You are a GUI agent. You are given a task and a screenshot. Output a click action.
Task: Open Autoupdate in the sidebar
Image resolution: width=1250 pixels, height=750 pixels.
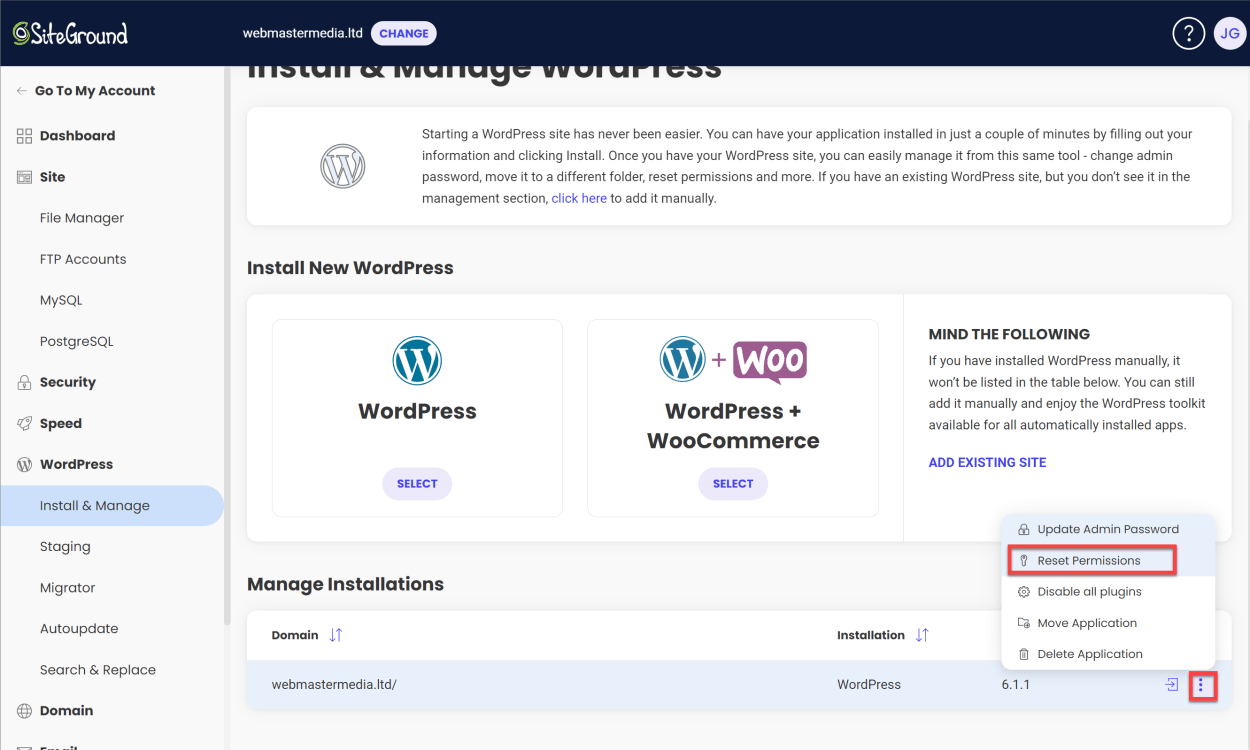click(79, 629)
